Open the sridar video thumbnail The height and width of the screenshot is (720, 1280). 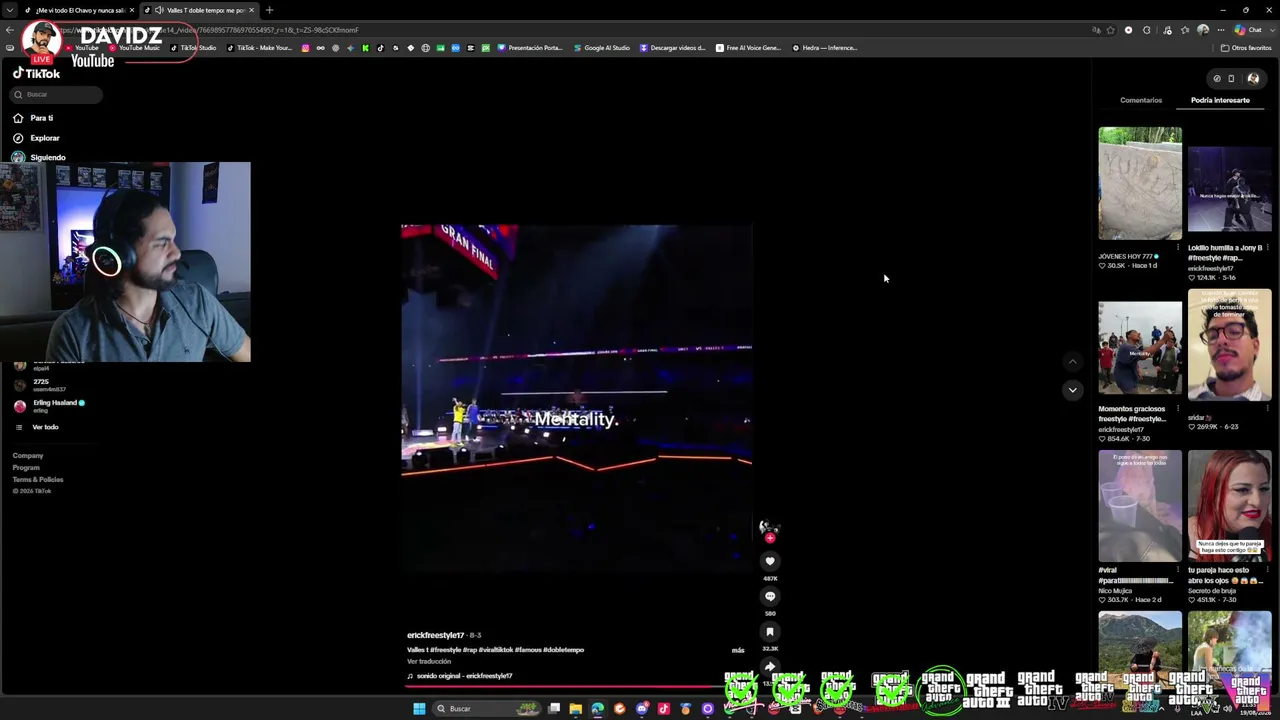1229,345
